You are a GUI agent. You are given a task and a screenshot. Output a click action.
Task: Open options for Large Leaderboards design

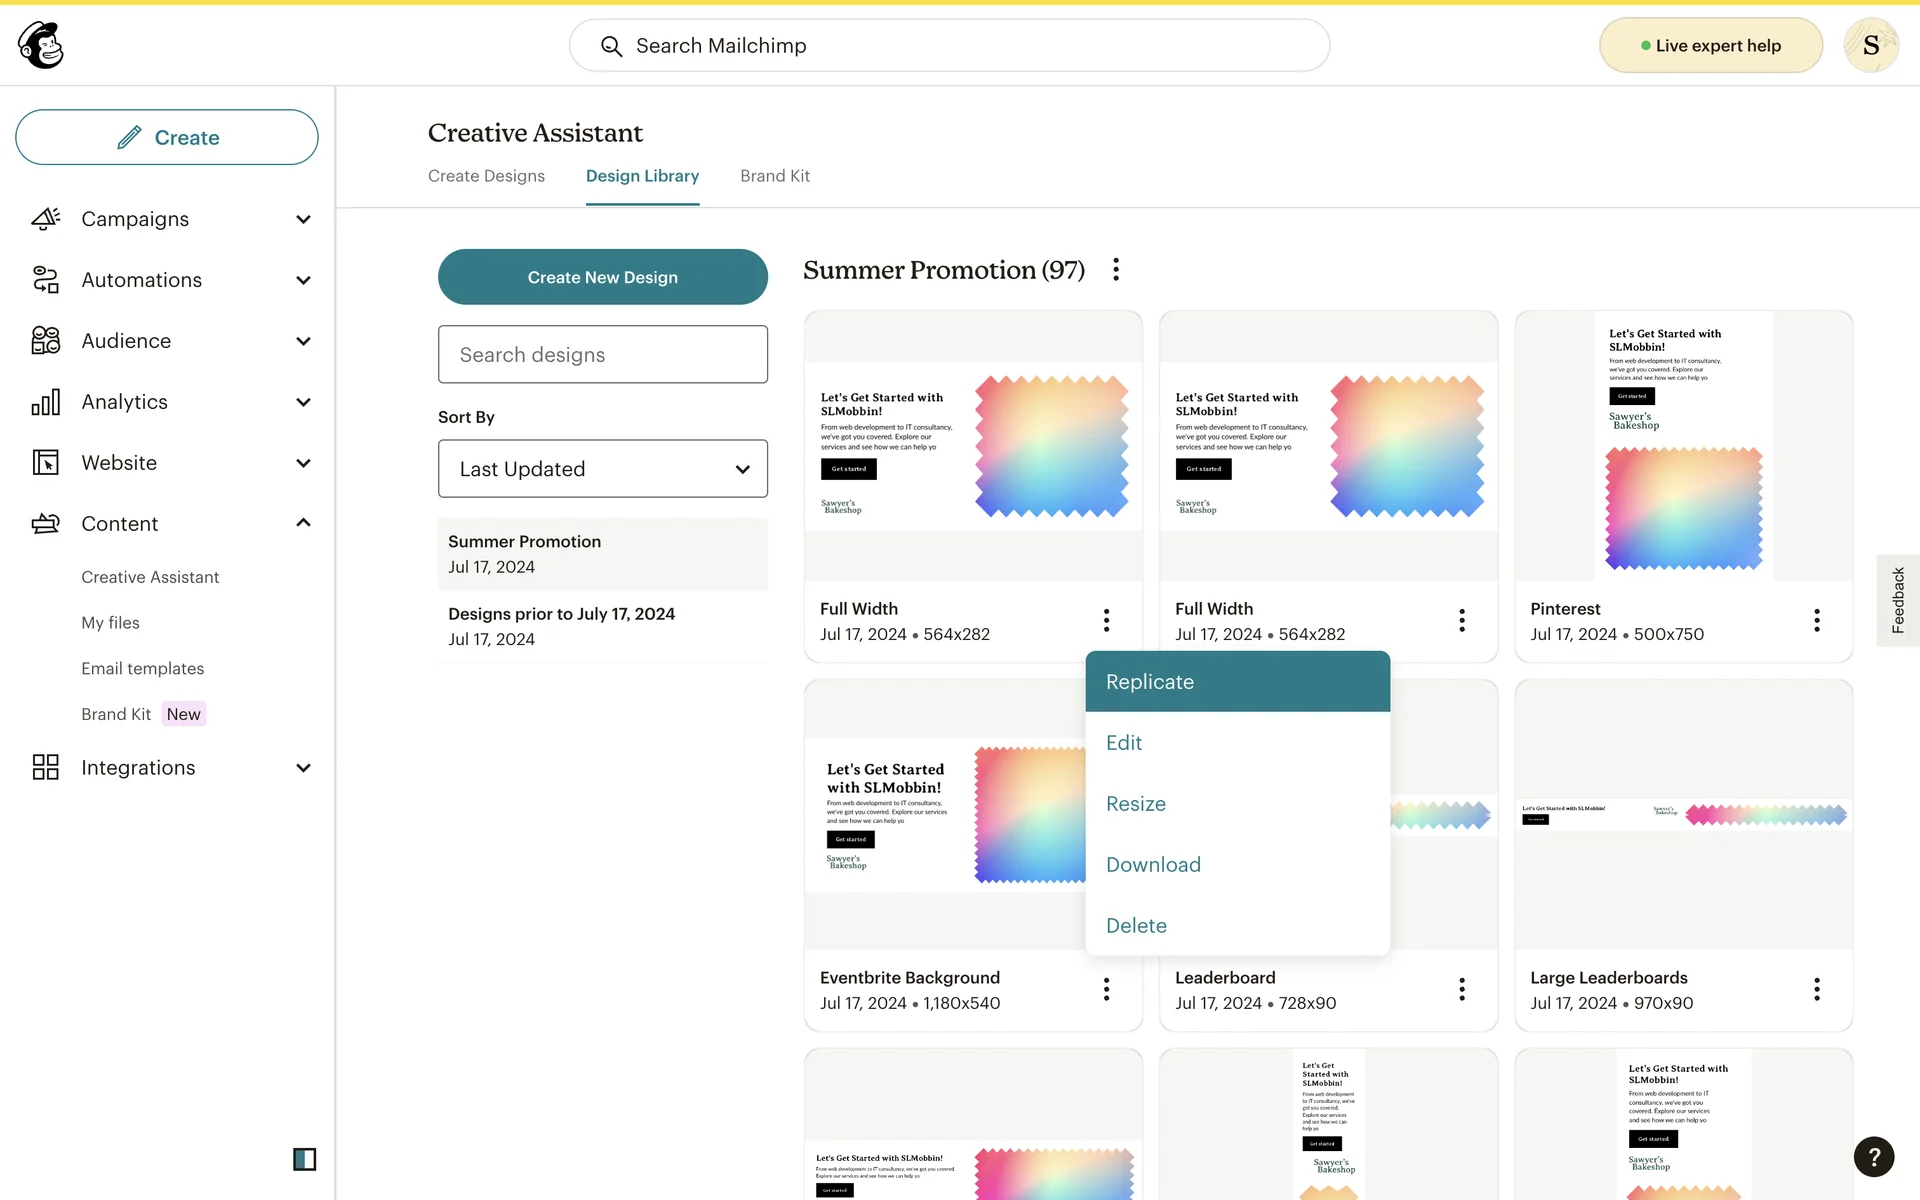tap(1816, 989)
